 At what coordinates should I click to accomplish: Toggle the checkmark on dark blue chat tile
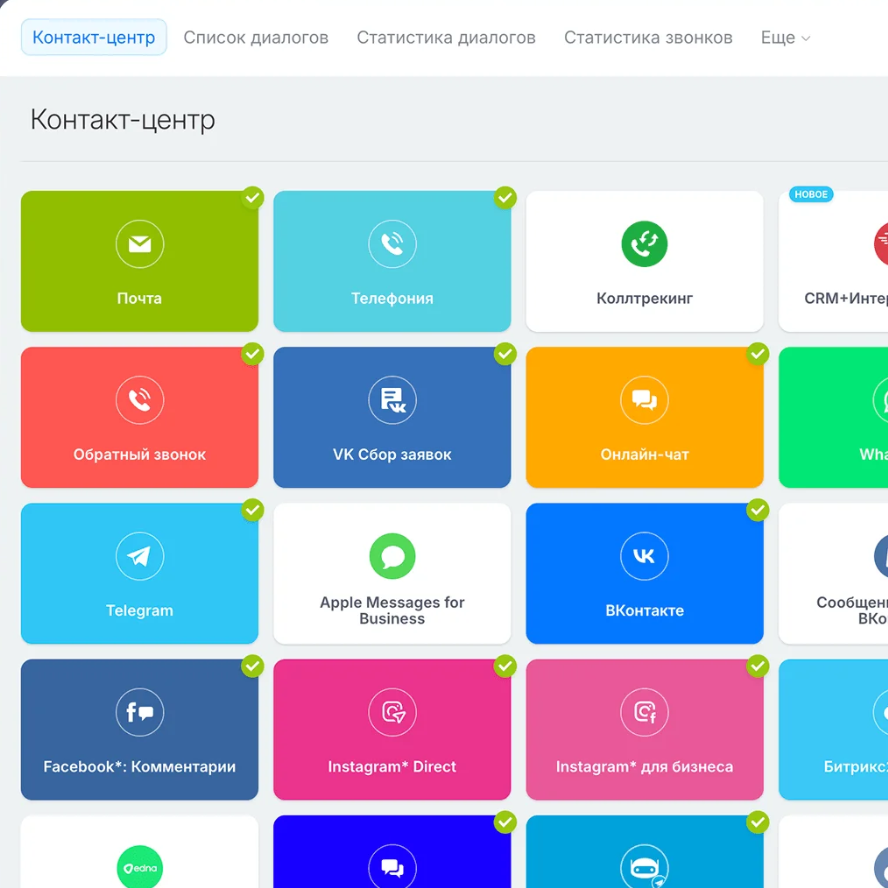[505, 822]
